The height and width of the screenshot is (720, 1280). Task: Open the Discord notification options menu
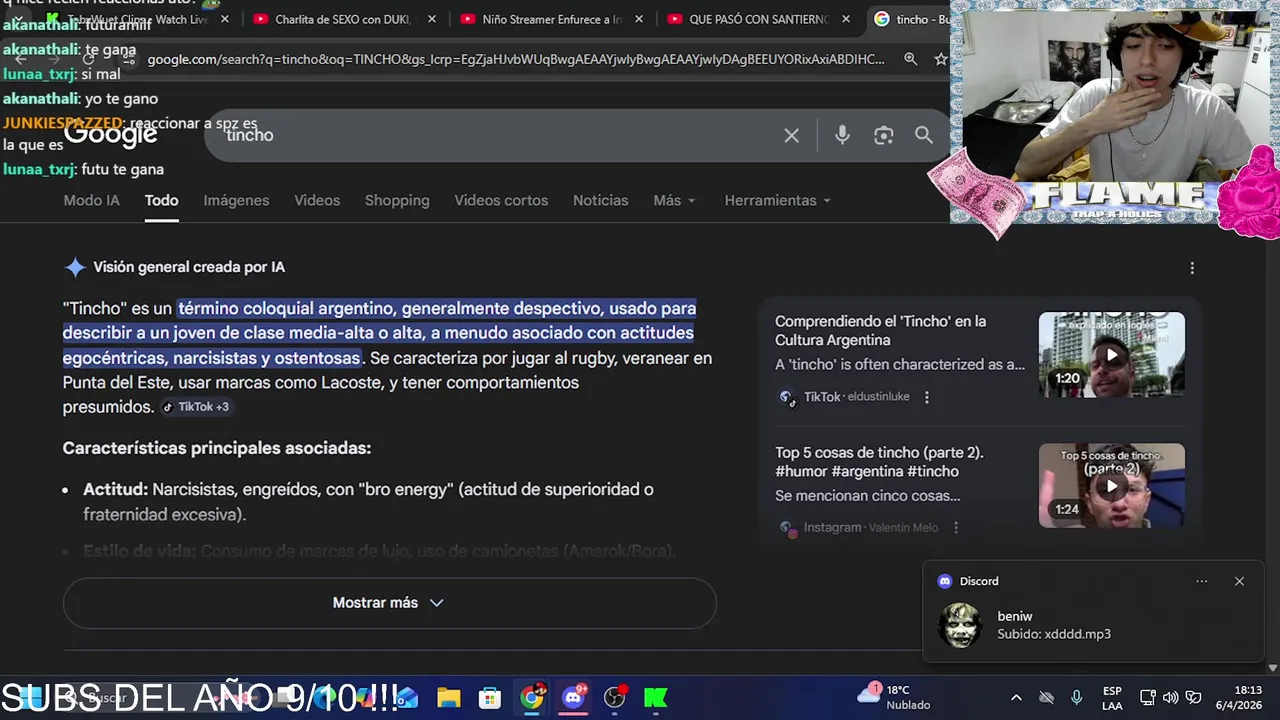click(1202, 581)
